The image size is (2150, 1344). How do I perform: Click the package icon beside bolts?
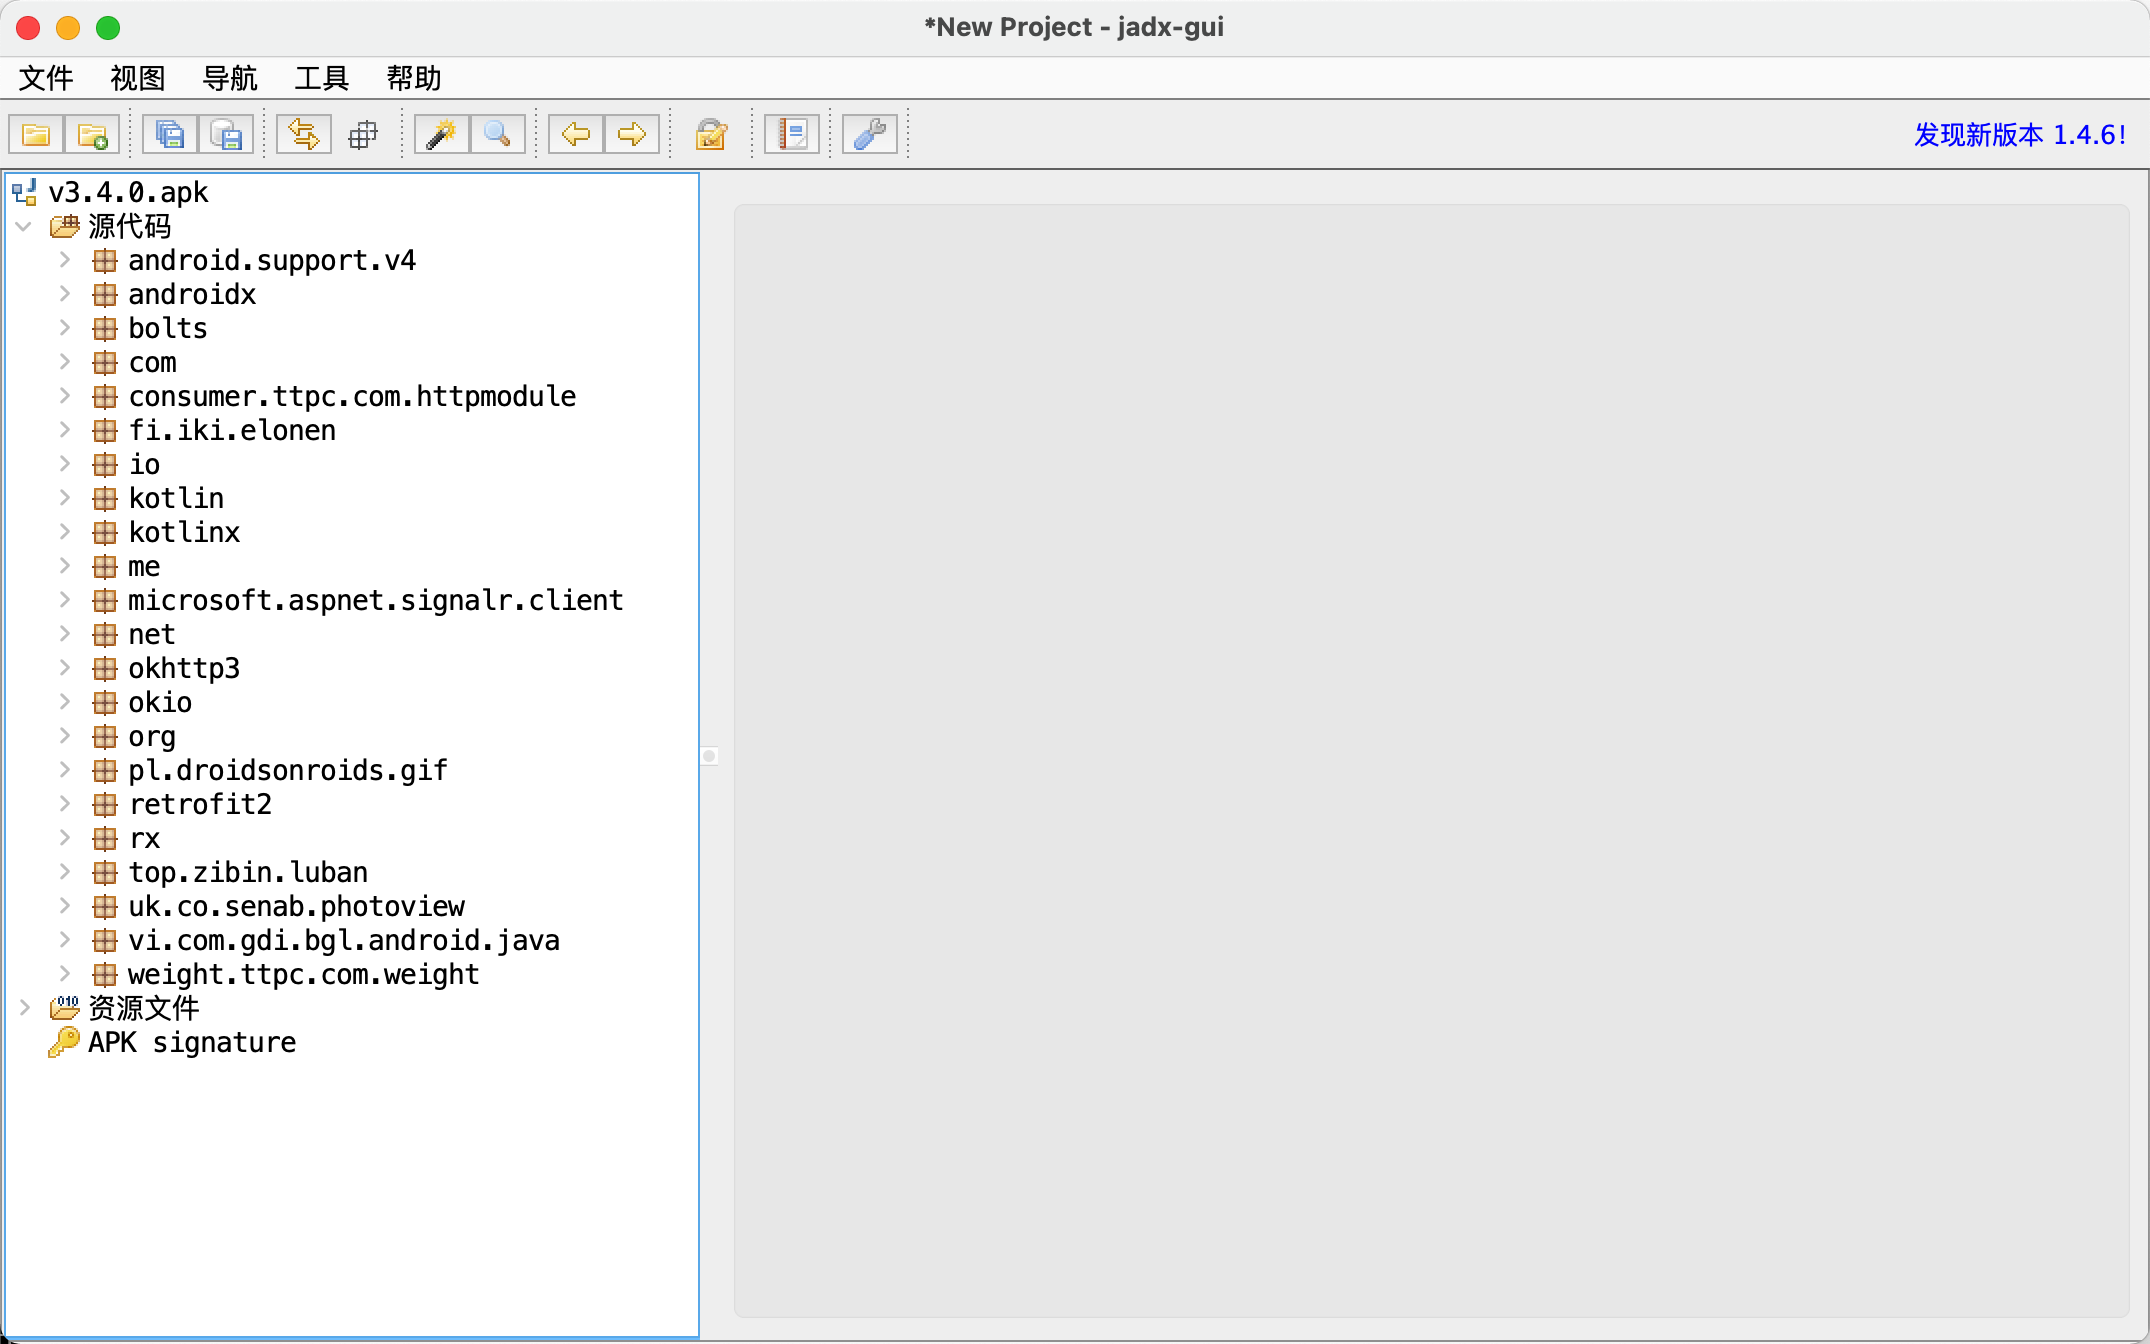click(104, 329)
